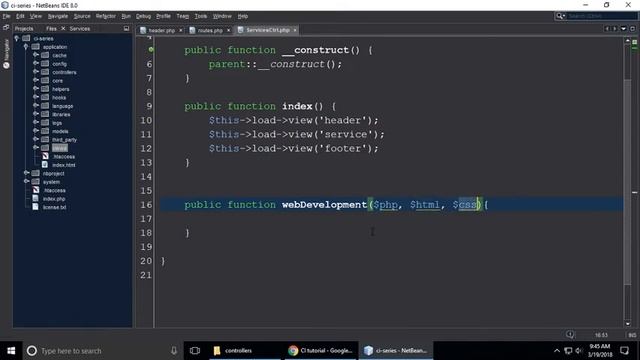Expand the controllers folder
Screen dimensions: 640x360
coord(36,72)
